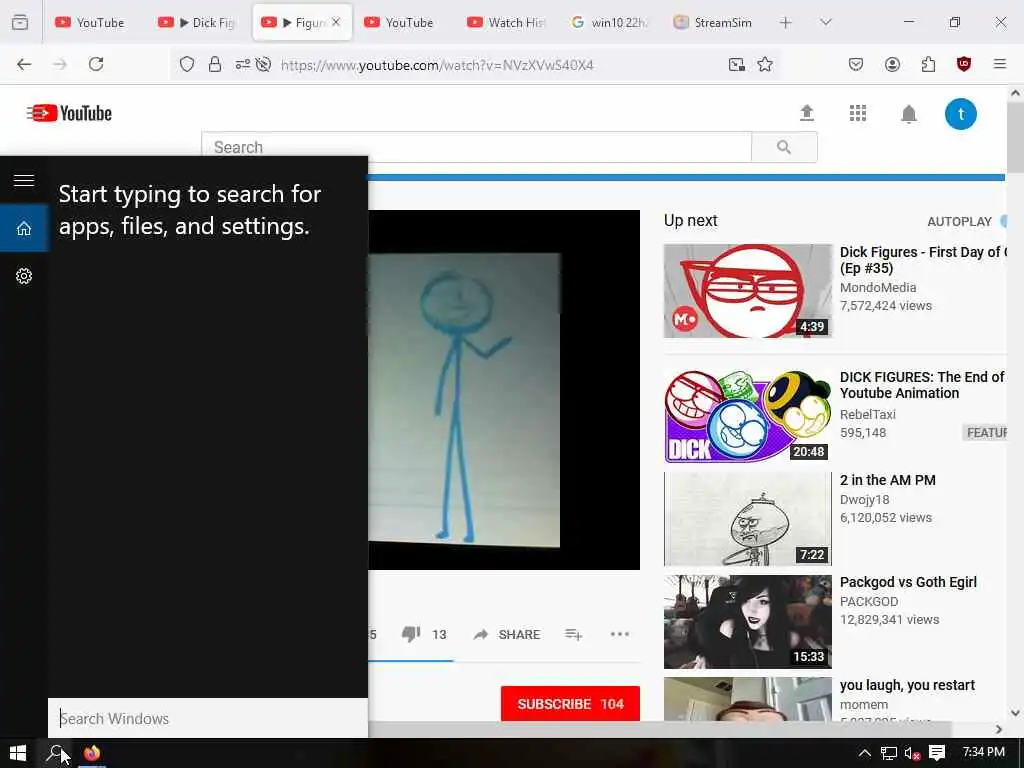Toggle the AUTOPLAY switch
This screenshot has height=768, width=1024.
1003,221
